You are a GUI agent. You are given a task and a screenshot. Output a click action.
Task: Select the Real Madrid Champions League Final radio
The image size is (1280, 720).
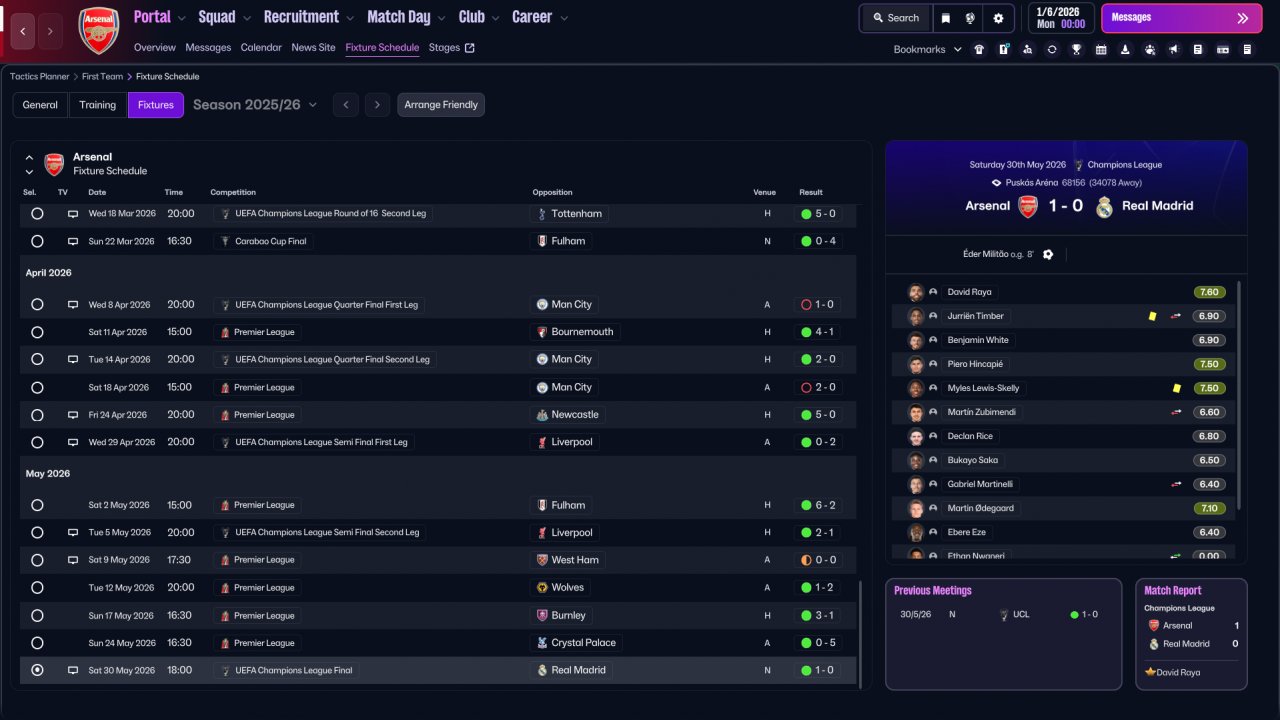click(x=37, y=670)
